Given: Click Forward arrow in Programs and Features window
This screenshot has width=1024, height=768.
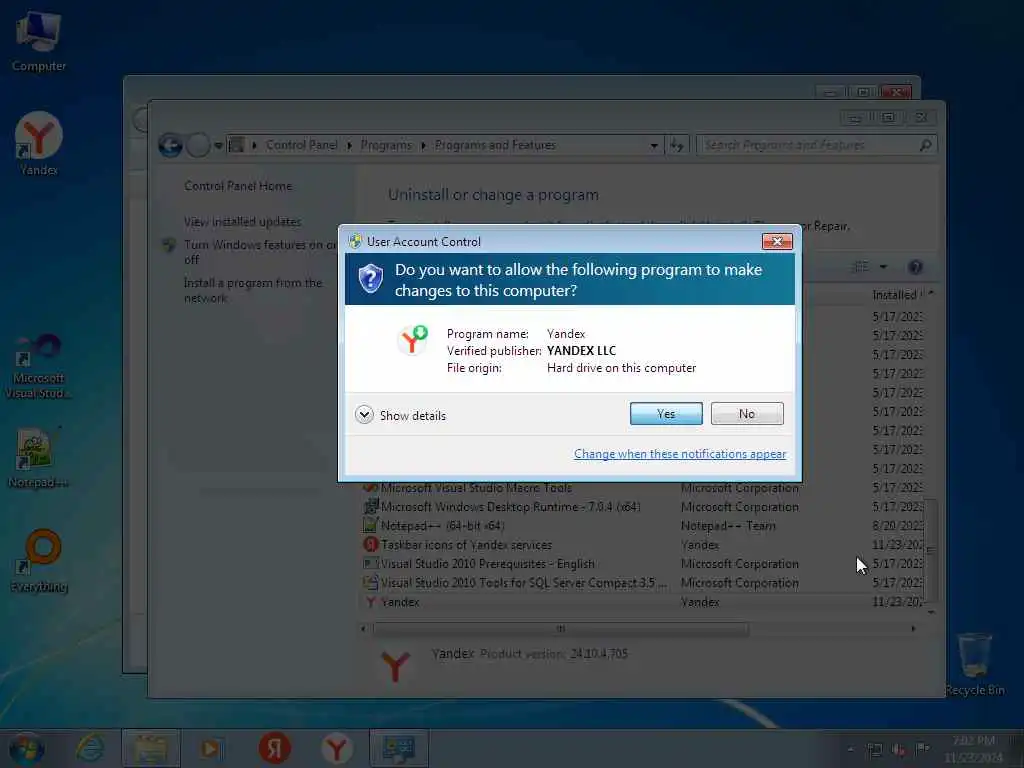Looking at the screenshot, I should coord(198,145).
